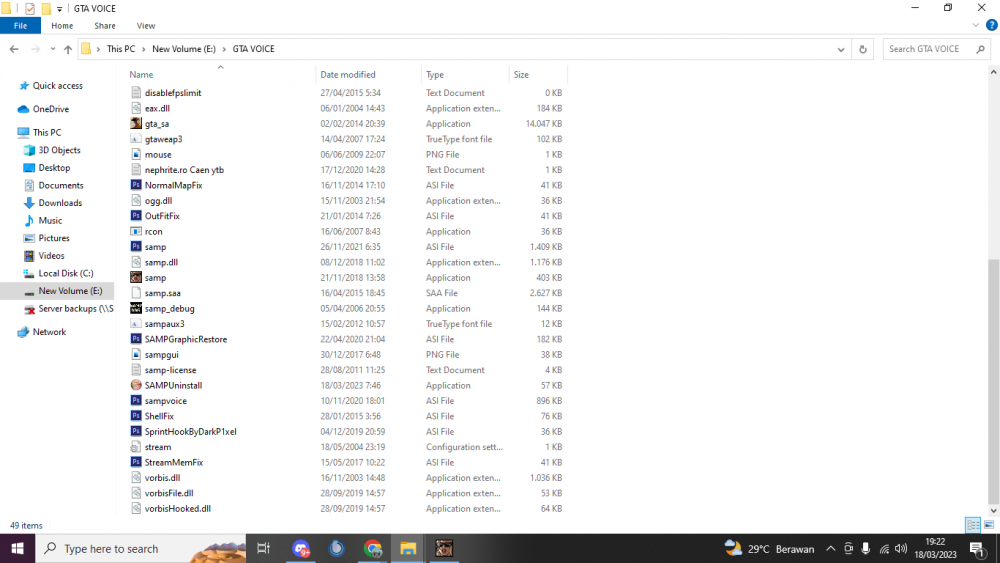Toggle the details view layout button
1000x563 pixels.
973,525
